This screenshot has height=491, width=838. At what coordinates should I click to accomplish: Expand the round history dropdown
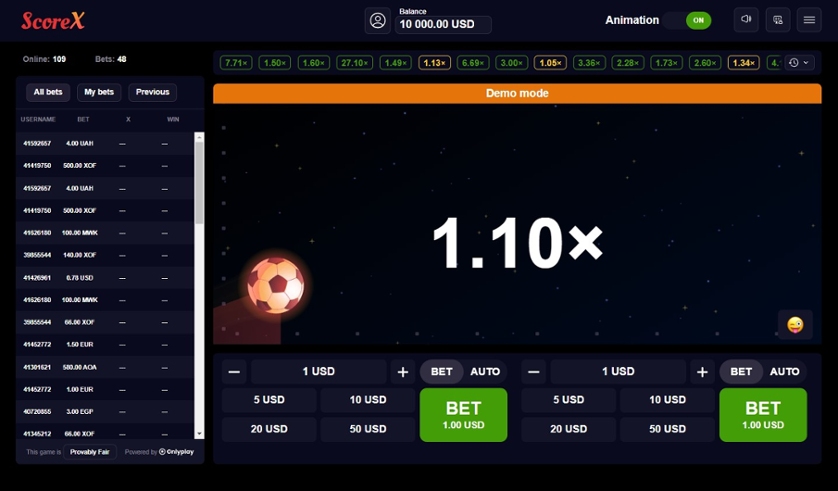[x=800, y=63]
